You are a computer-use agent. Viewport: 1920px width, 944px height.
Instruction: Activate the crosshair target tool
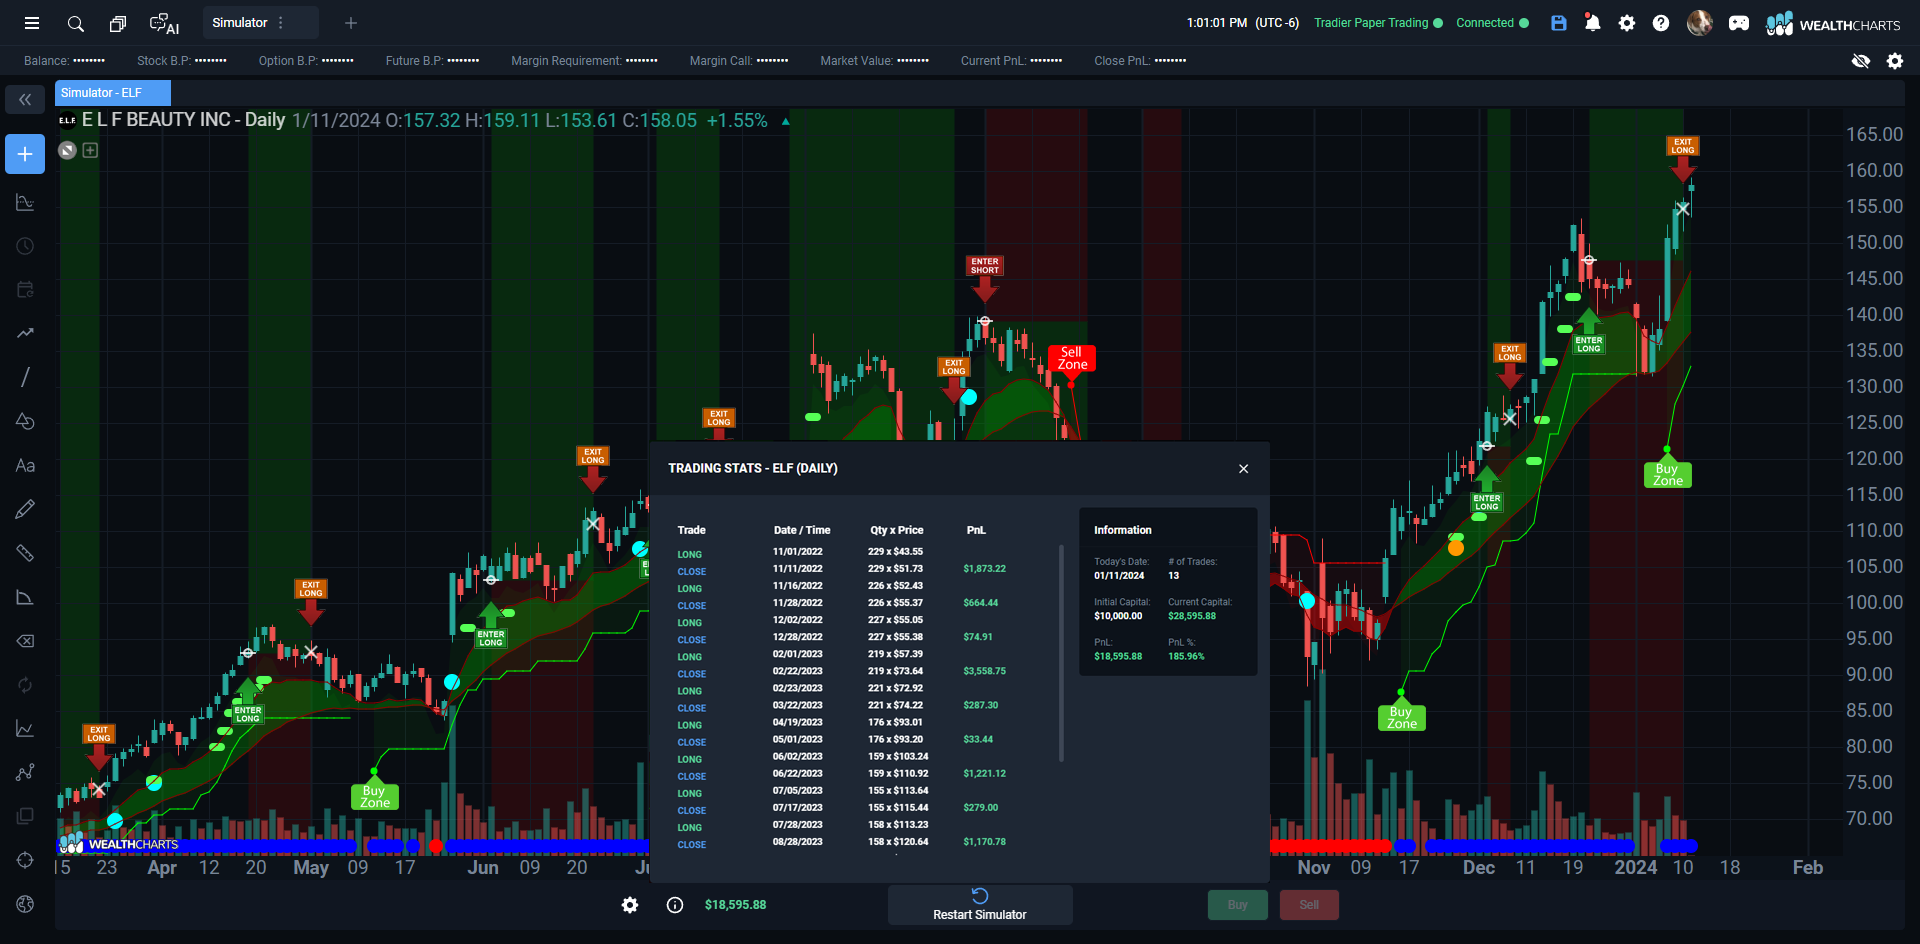[x=25, y=860]
